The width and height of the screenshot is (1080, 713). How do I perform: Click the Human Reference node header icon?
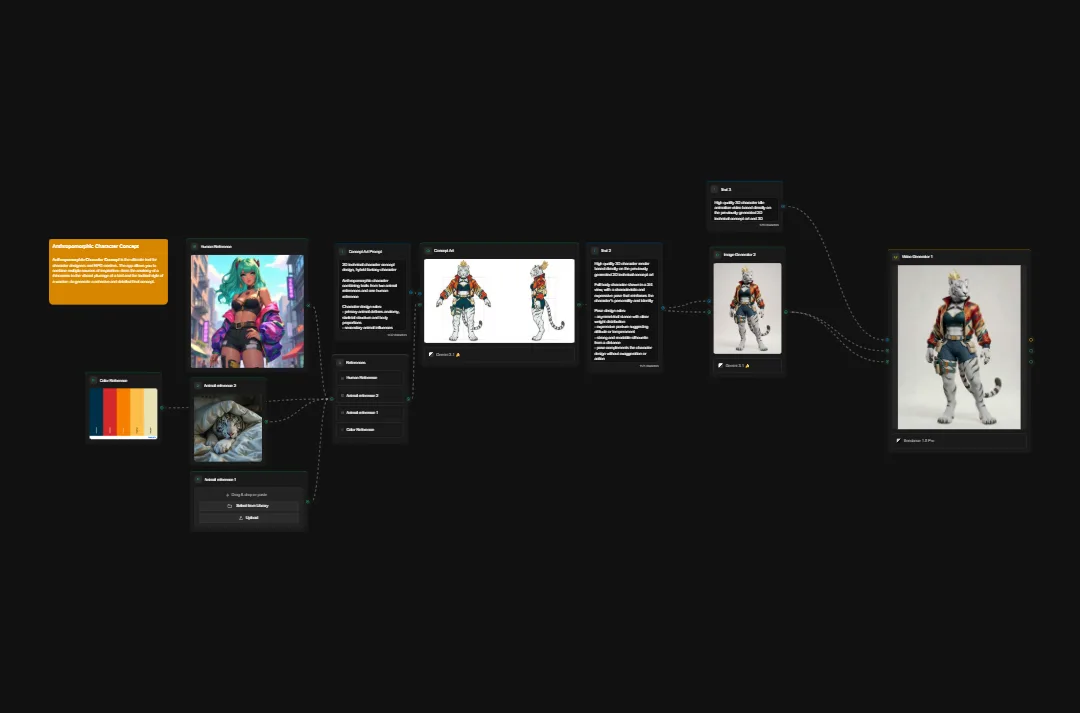point(195,246)
